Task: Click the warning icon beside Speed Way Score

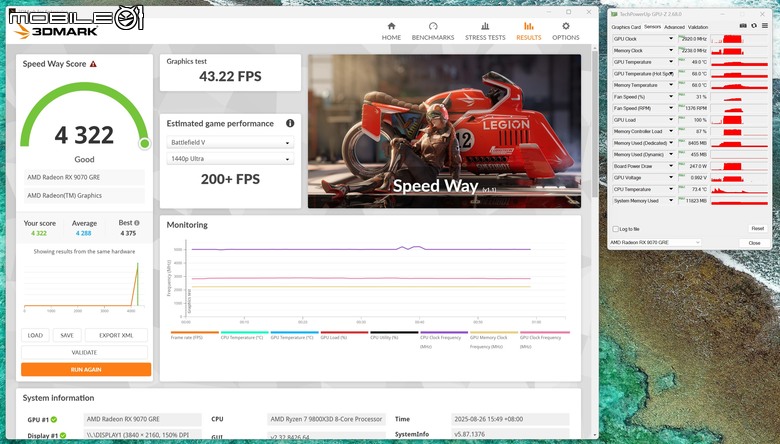Action: pos(93,64)
